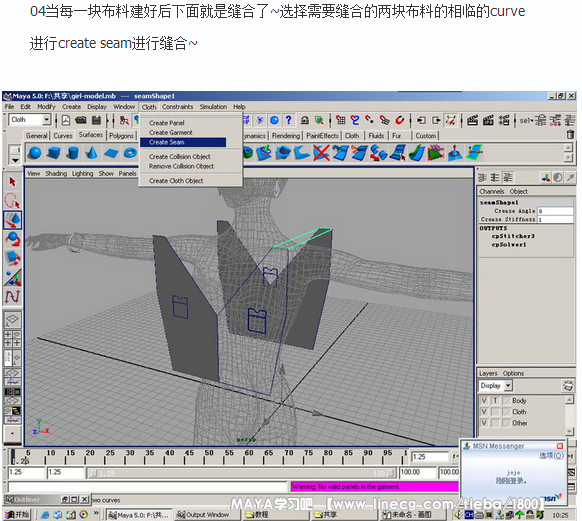582x521 pixels.
Task: Open the shelf menu black triangle
Action: 15,160
